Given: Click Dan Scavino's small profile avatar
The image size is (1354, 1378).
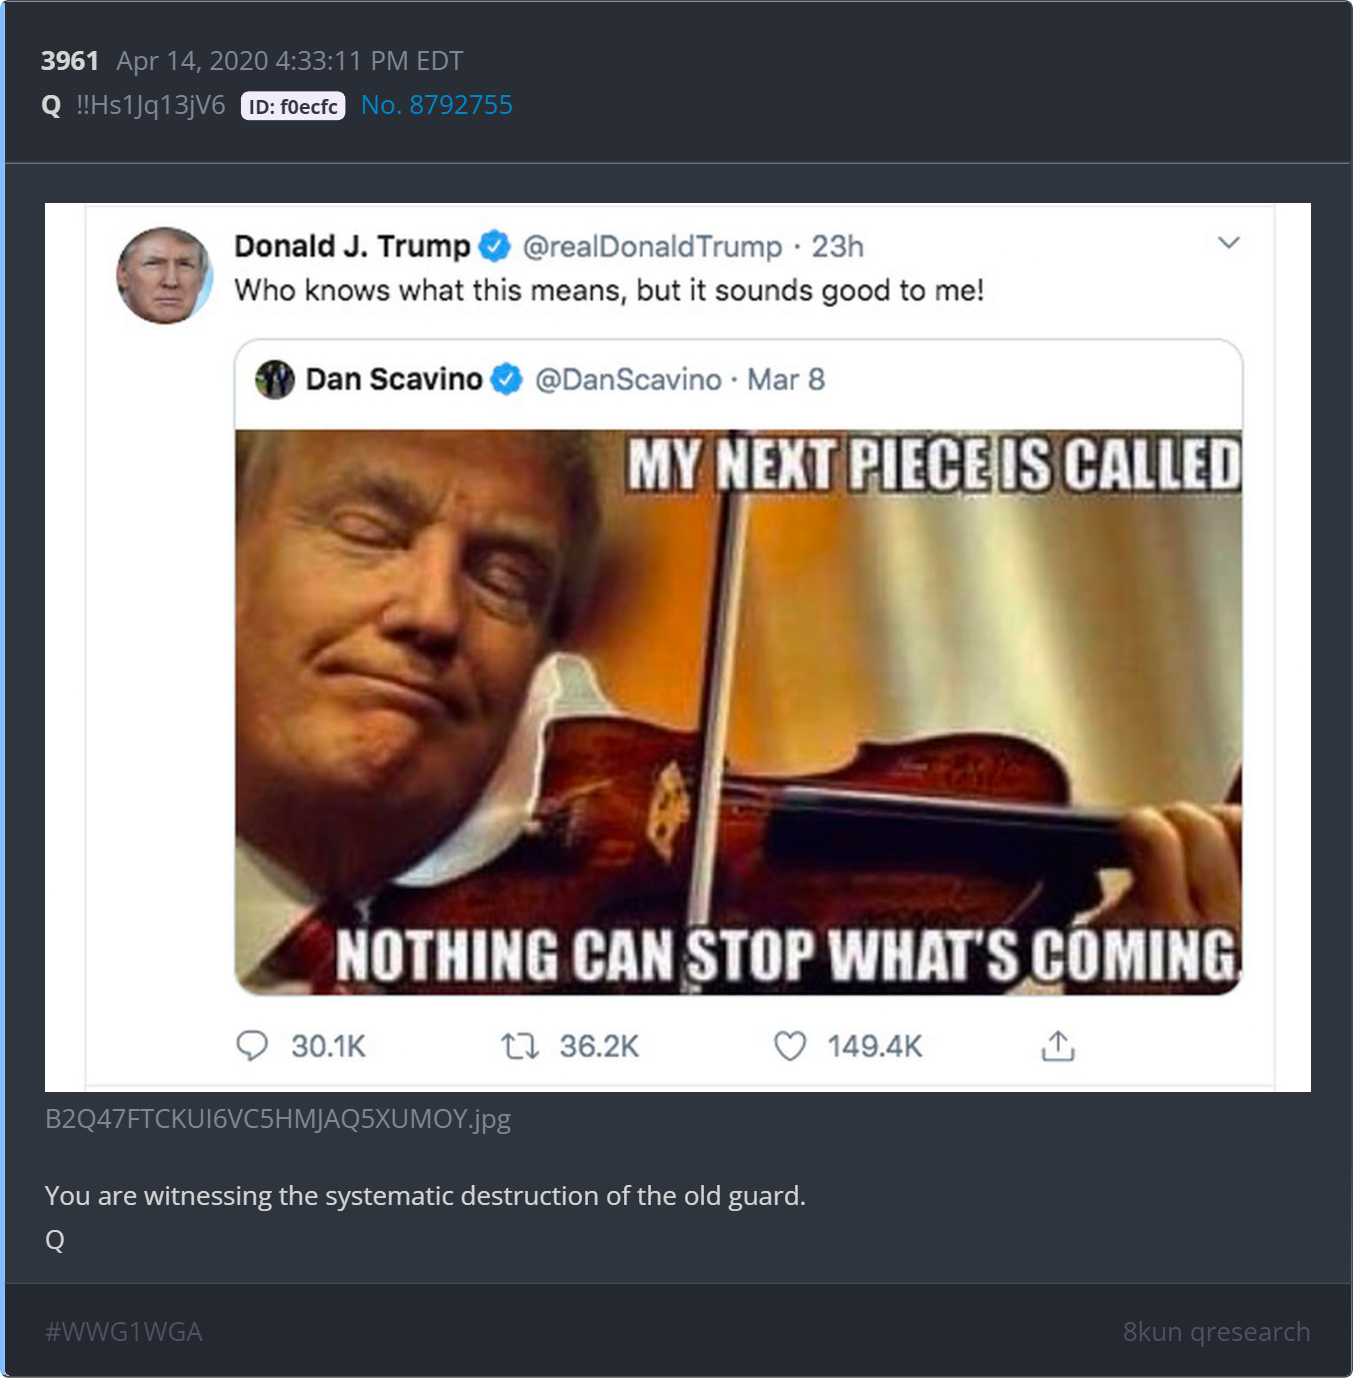Looking at the screenshot, I should (275, 380).
